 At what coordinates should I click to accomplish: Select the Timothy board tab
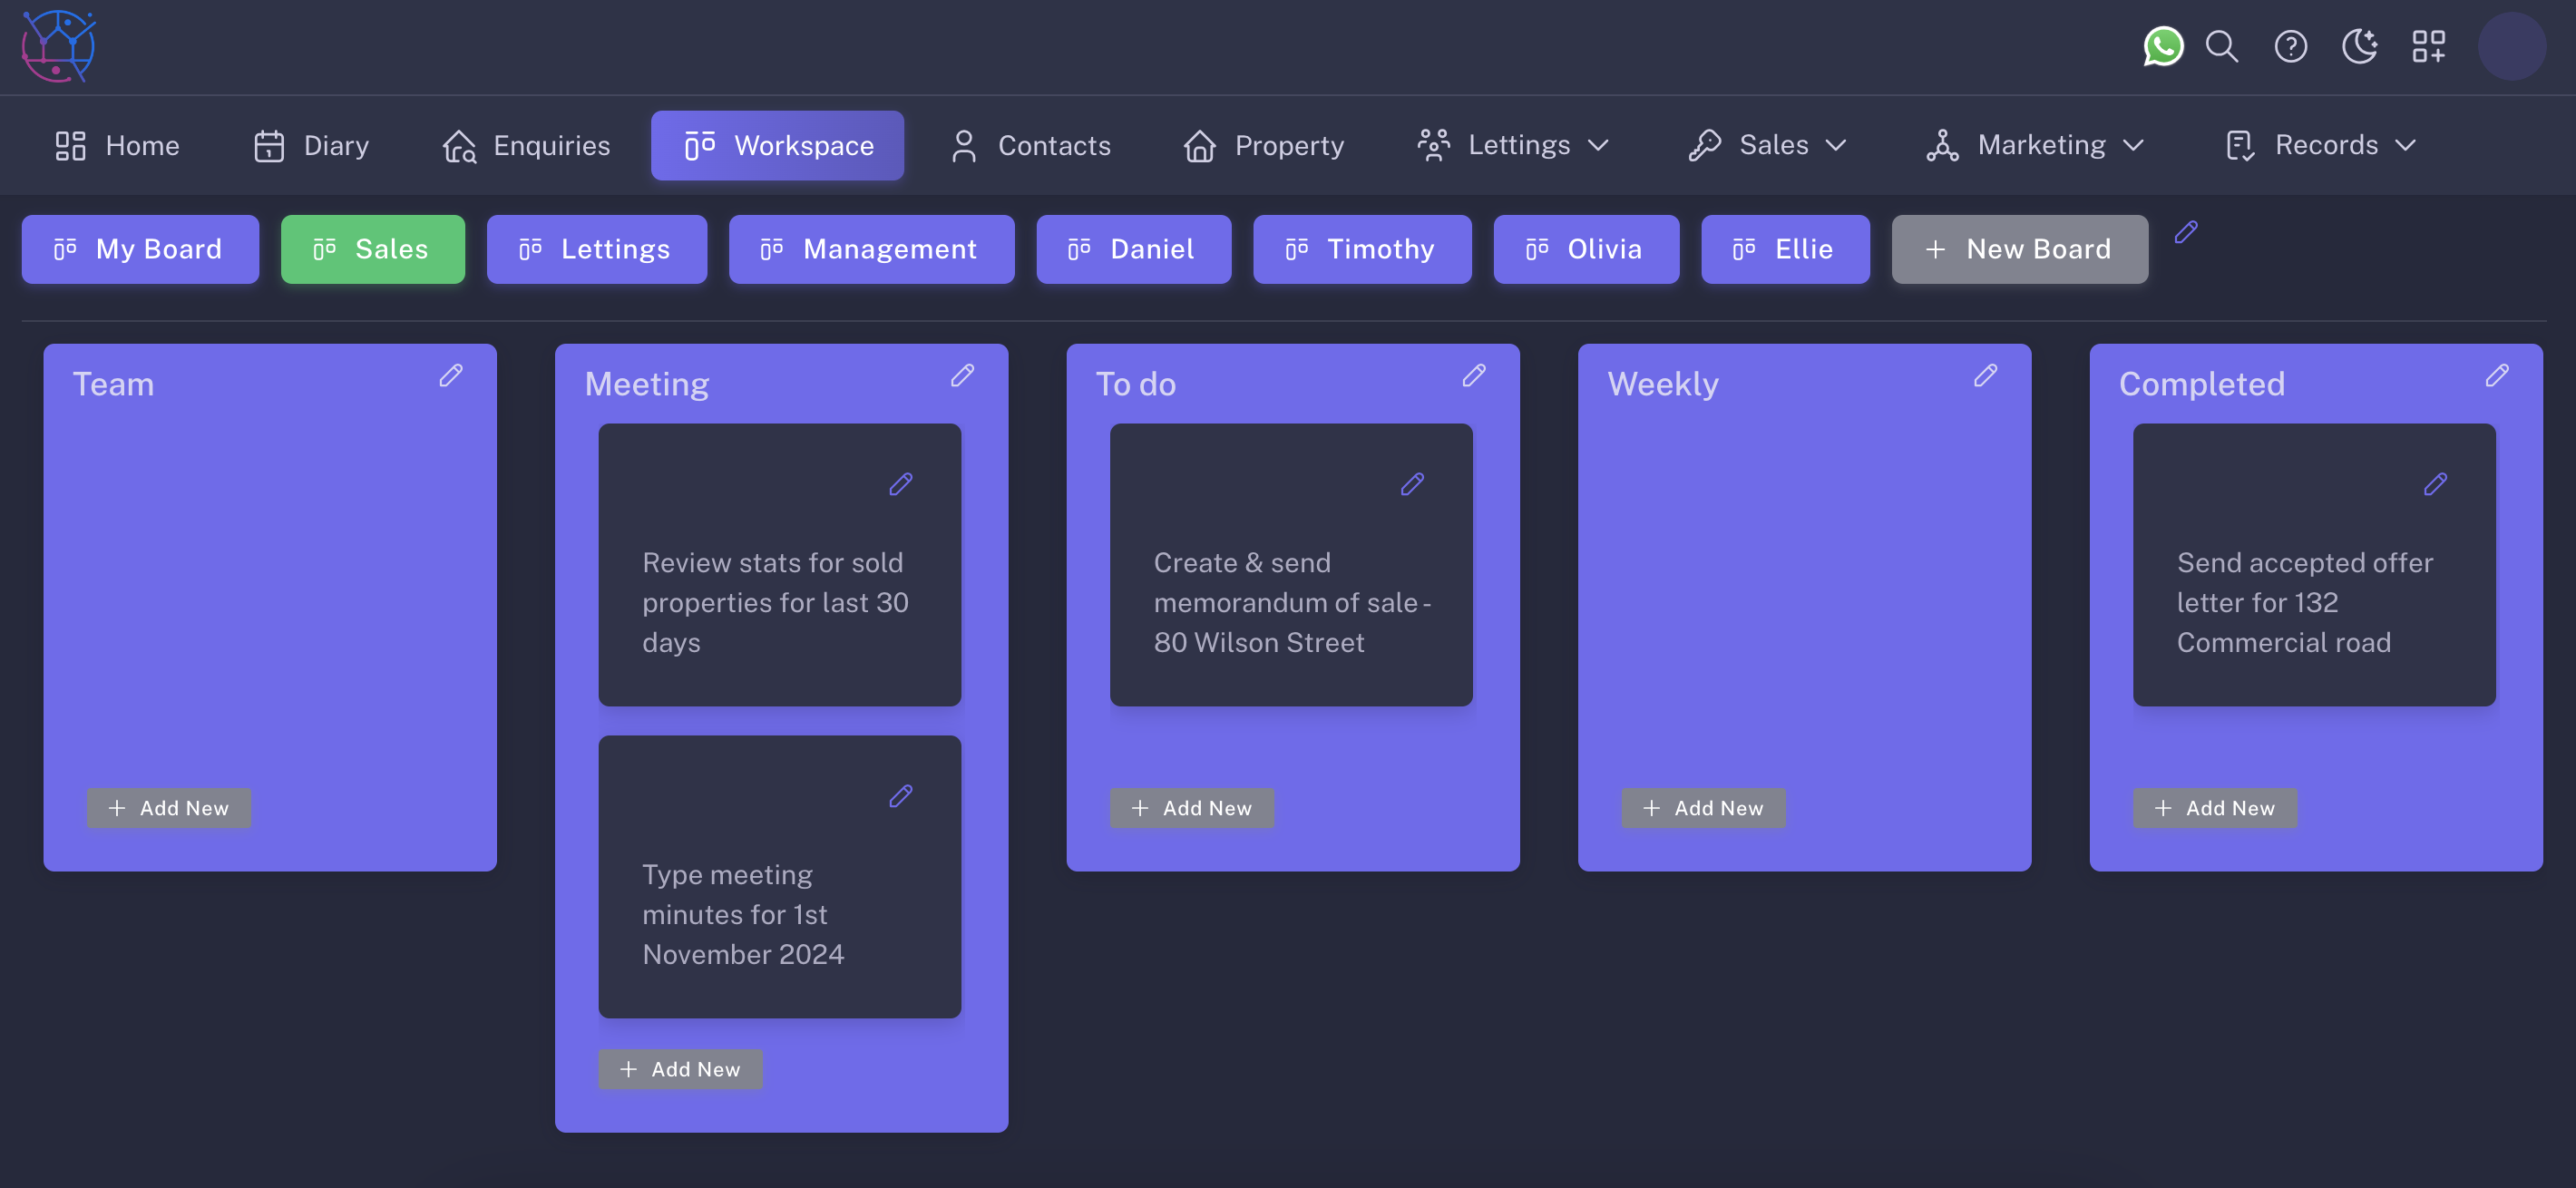pyautogui.click(x=1361, y=249)
